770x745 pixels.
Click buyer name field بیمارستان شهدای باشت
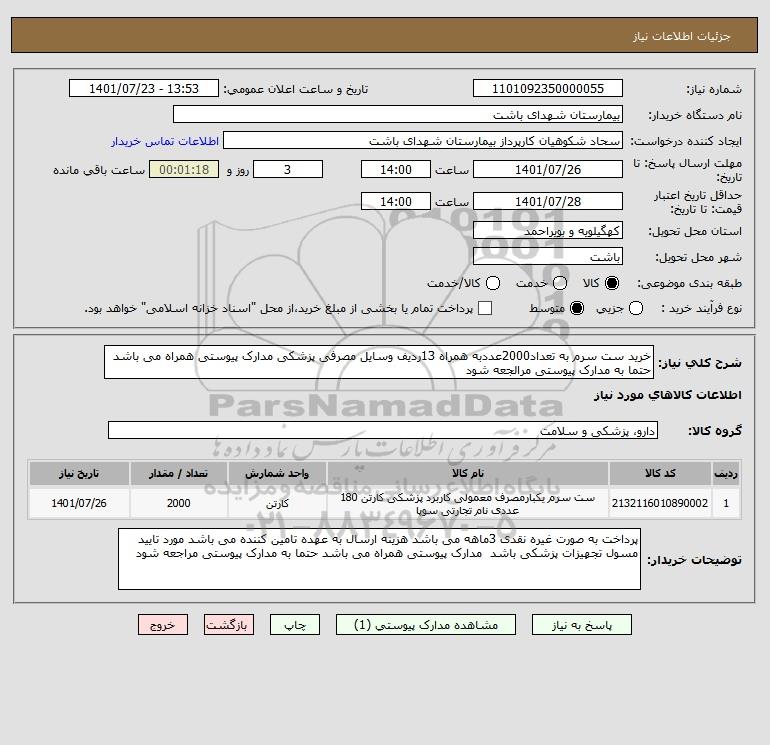coord(398,114)
